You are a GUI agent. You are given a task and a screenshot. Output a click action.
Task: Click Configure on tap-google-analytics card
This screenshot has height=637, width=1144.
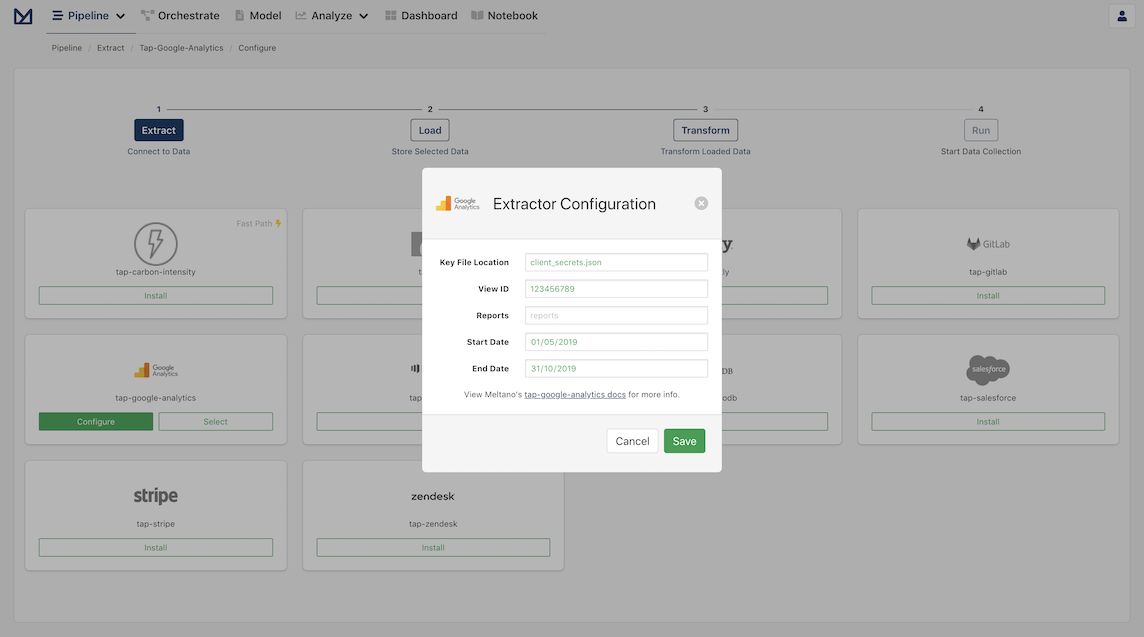click(96, 422)
